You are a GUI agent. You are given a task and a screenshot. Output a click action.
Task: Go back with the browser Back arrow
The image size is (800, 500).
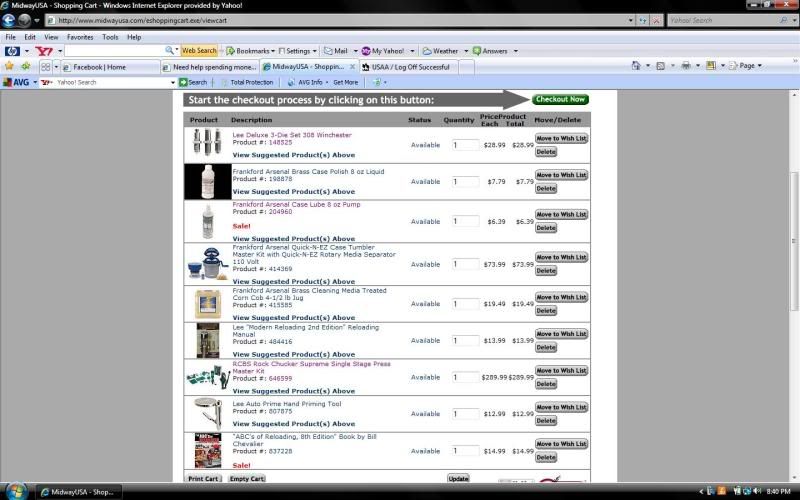pyautogui.click(x=9, y=20)
